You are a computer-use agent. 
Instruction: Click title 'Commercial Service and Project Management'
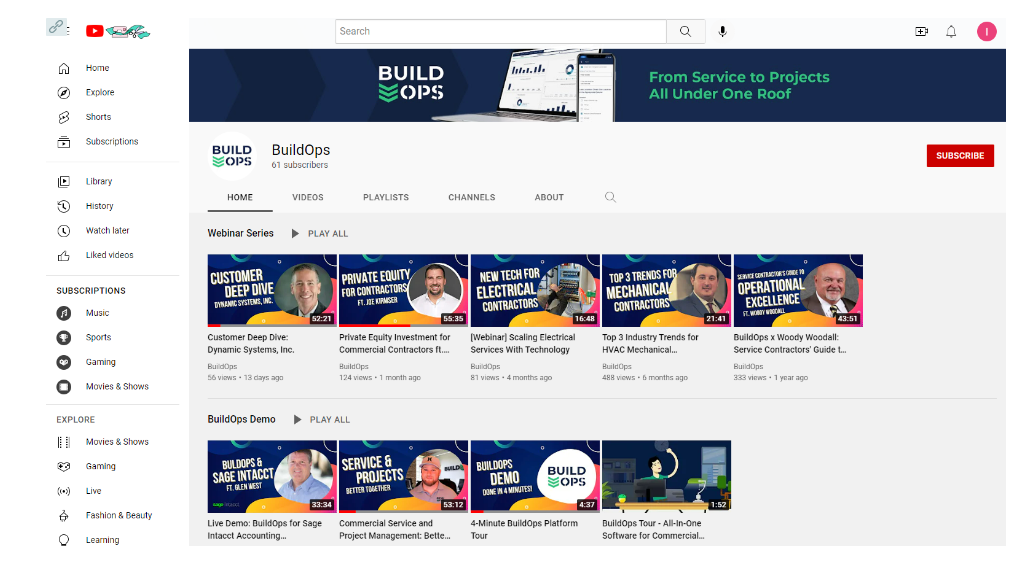click(x=395, y=529)
